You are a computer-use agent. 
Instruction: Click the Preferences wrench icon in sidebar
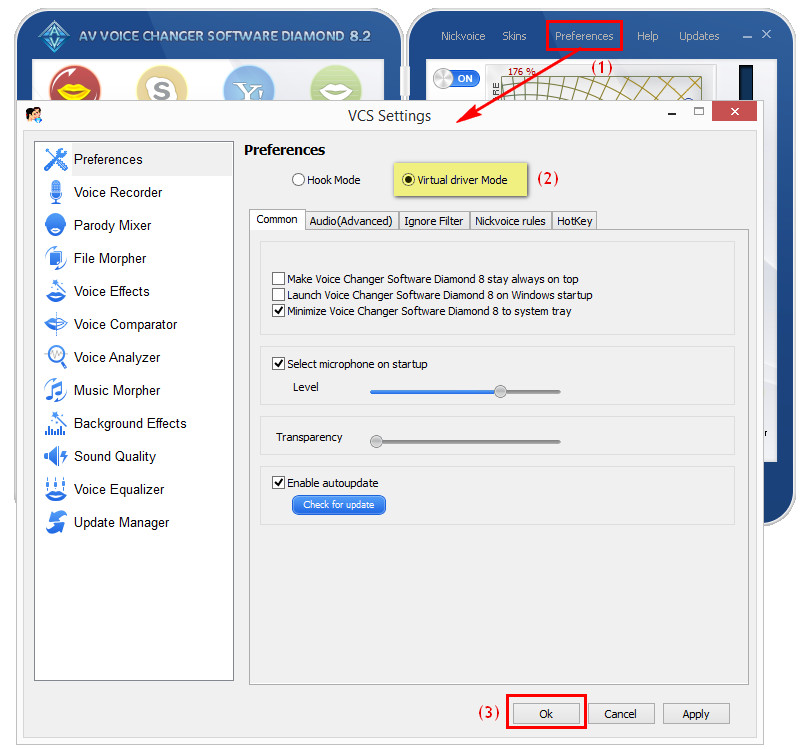pyautogui.click(x=55, y=159)
